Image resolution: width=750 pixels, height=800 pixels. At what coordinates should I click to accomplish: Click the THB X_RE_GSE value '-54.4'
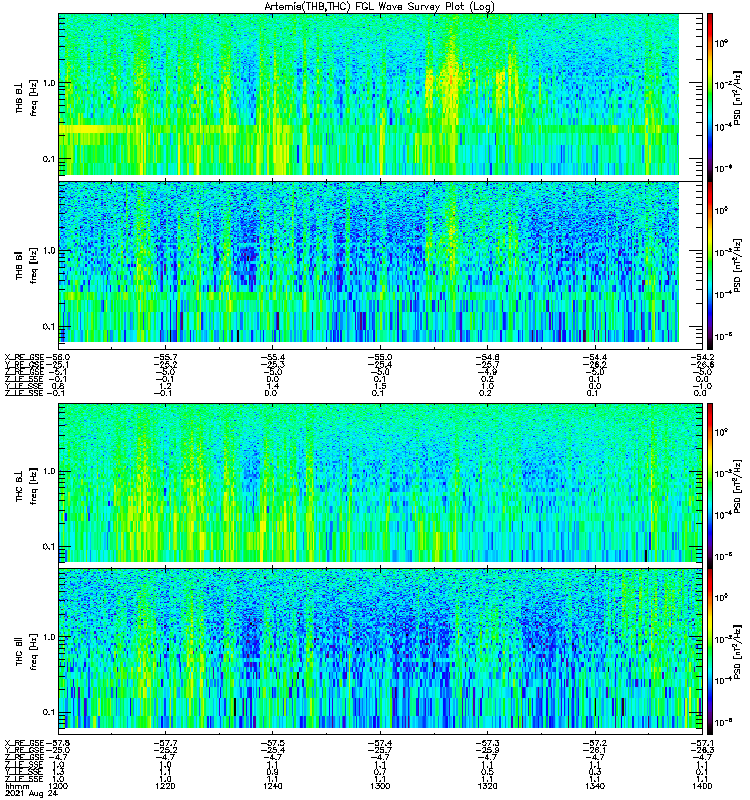pyautogui.click(x=594, y=357)
